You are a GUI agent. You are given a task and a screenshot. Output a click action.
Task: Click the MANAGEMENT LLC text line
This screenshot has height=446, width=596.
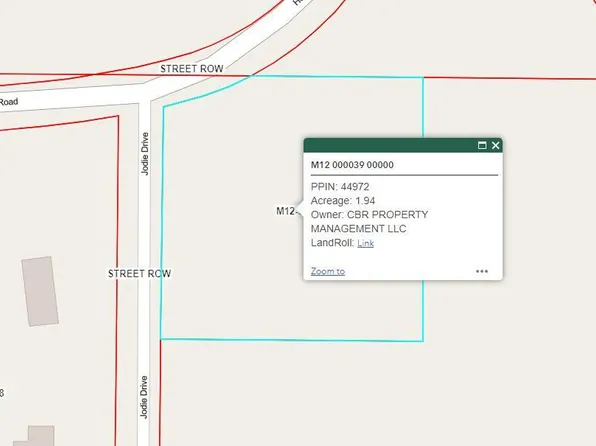[358, 229]
